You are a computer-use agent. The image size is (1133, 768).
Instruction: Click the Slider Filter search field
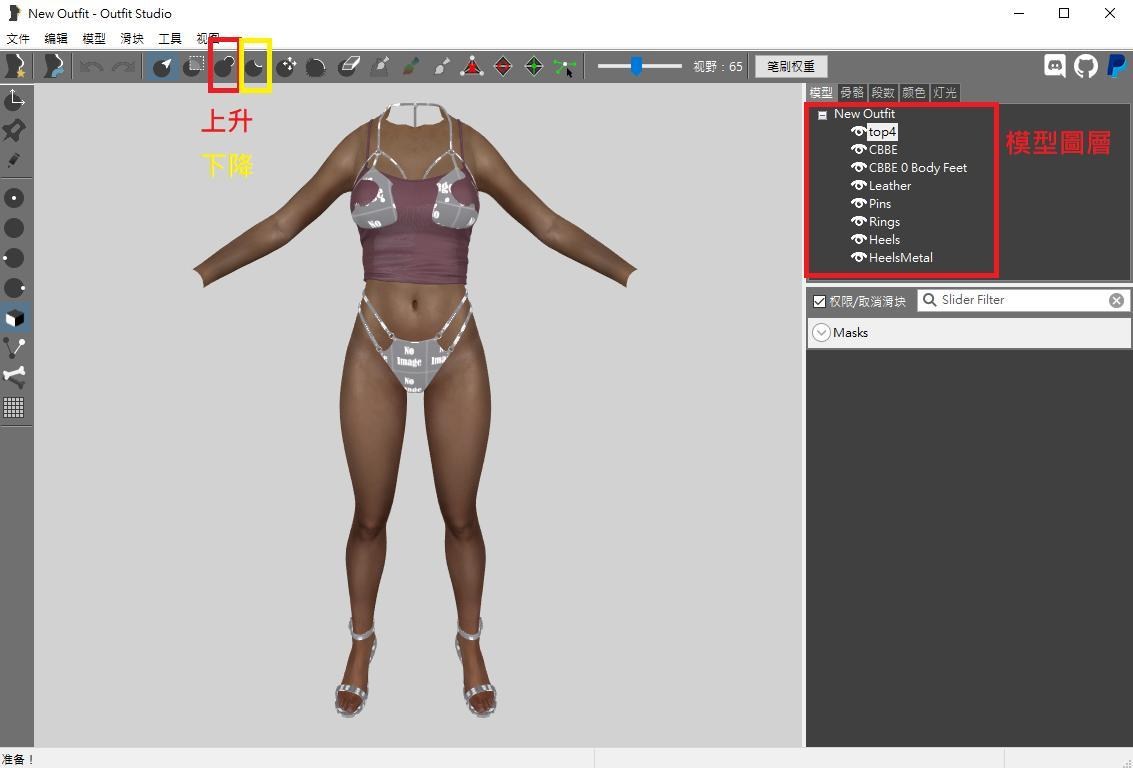point(1020,300)
